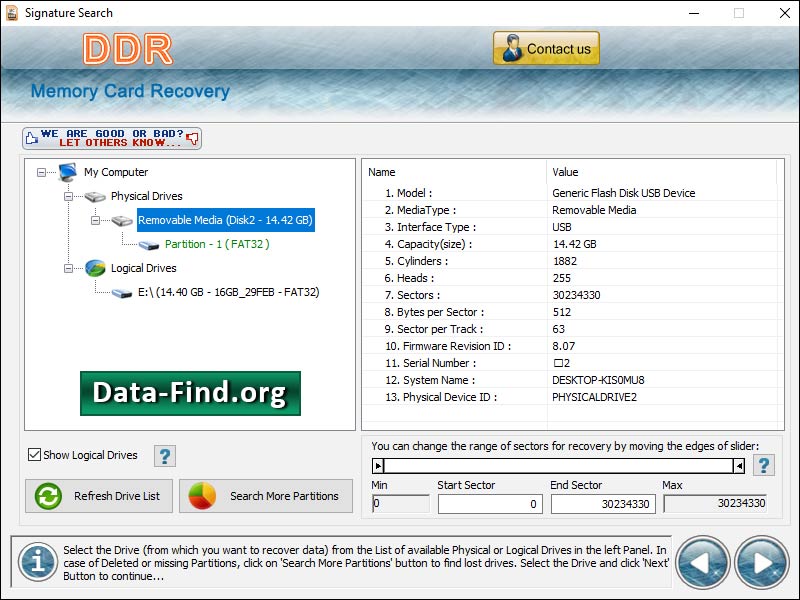Open help beside Show Logical Drives
This screenshot has height=600, width=800.
tap(163, 456)
